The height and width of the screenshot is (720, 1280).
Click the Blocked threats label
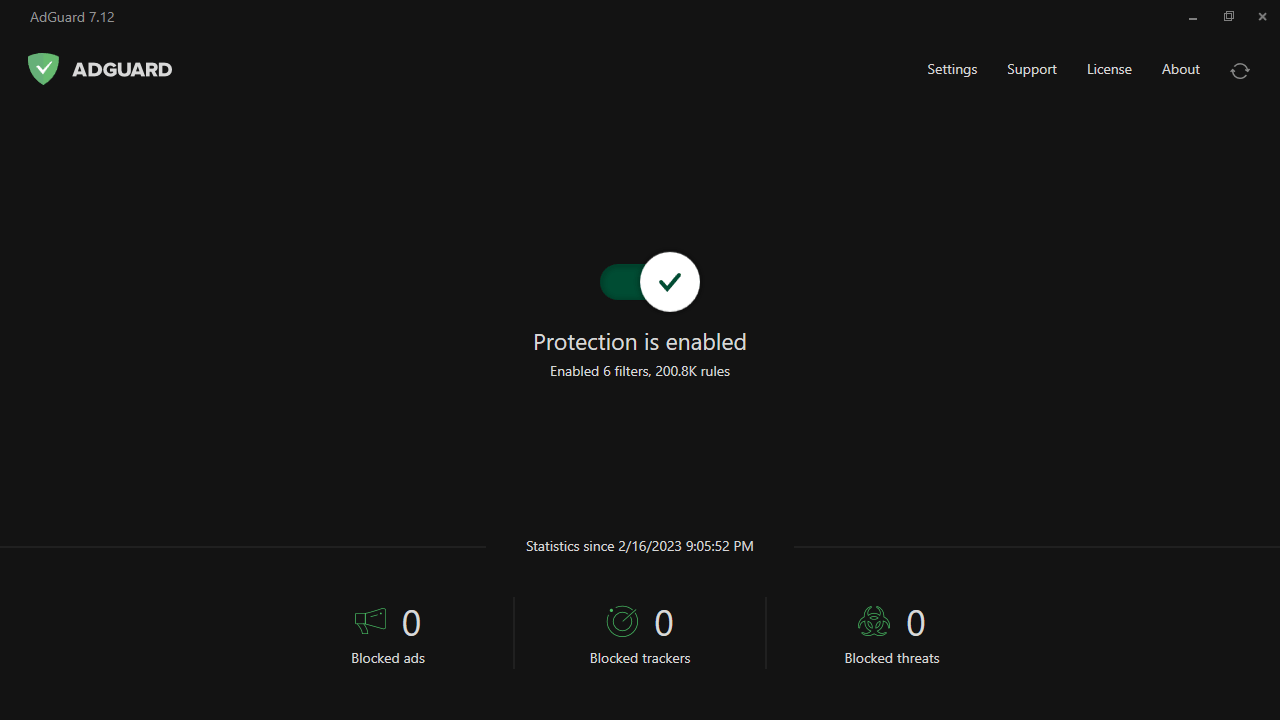[892, 658]
